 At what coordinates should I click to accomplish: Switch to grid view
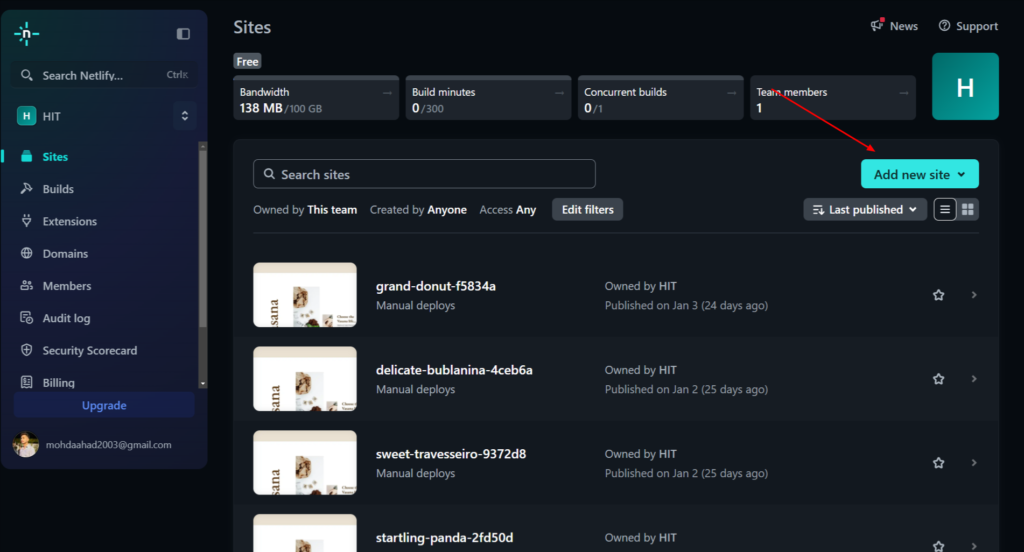(968, 210)
